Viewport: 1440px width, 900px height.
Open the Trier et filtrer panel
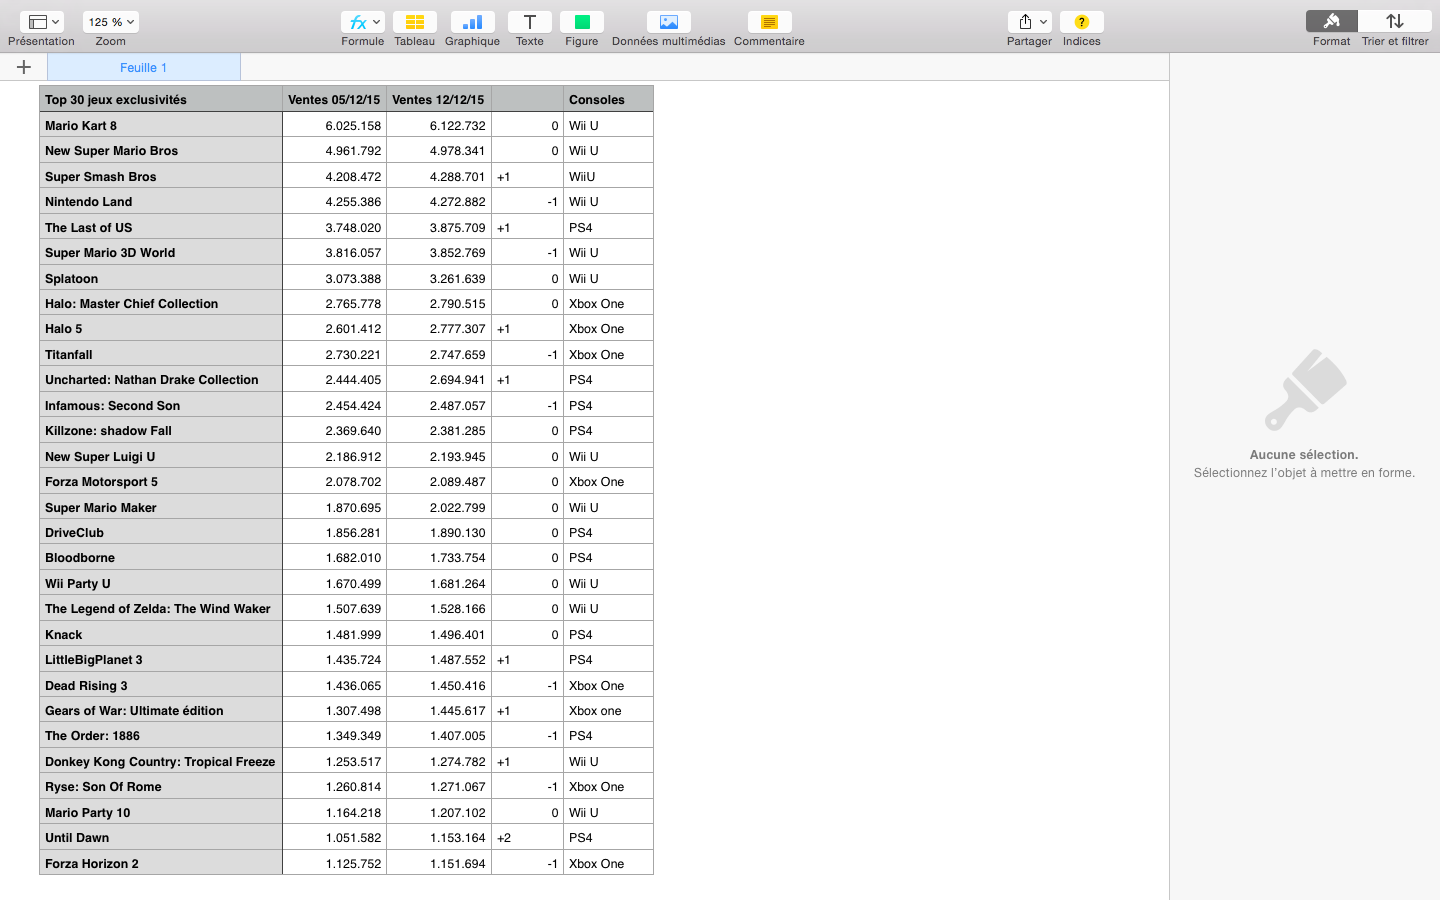[1395, 22]
